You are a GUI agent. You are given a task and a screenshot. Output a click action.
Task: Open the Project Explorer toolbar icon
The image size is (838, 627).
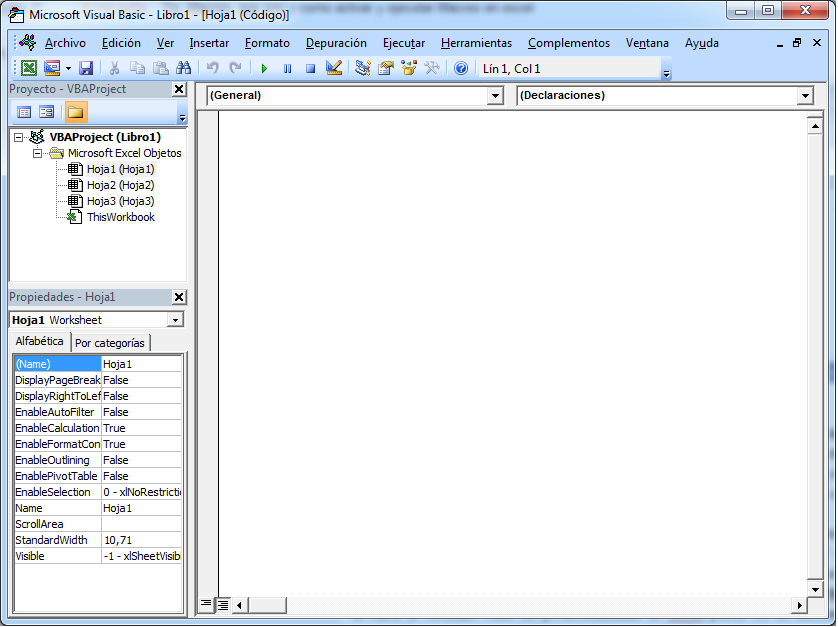pos(363,68)
